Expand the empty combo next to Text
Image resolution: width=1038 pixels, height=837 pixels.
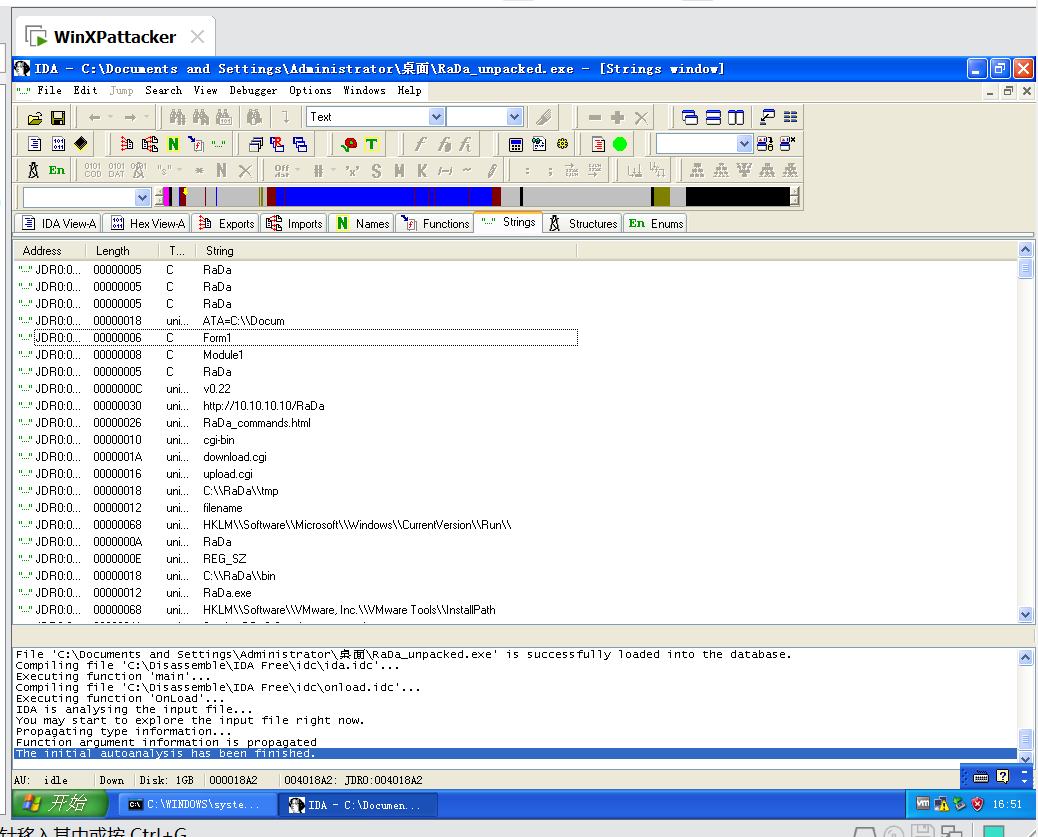tap(514, 117)
